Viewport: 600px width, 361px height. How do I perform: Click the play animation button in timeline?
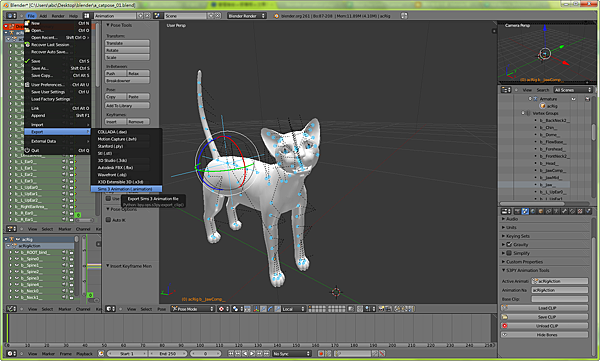[252, 353]
